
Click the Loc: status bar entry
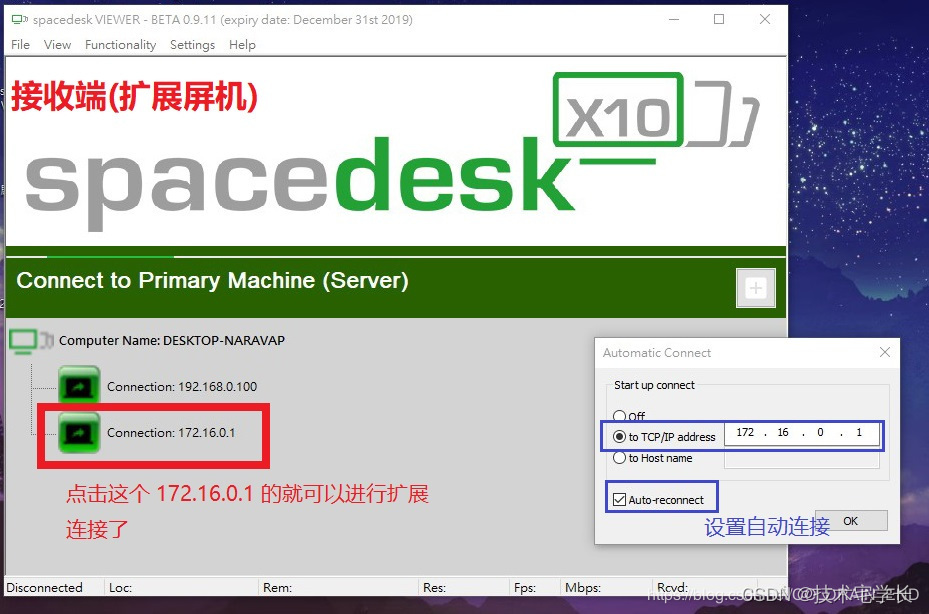tap(120, 588)
